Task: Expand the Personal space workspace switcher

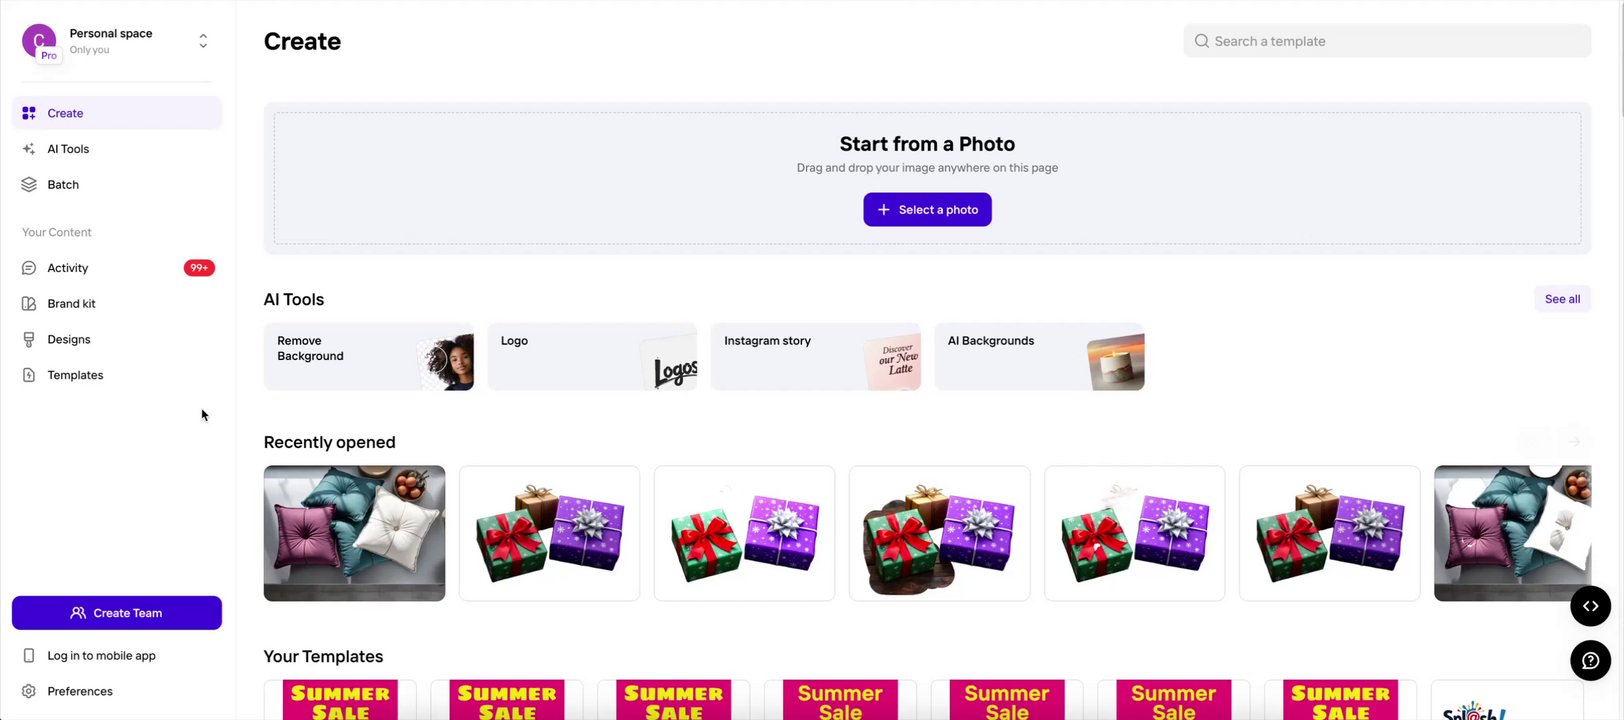Action: (203, 41)
